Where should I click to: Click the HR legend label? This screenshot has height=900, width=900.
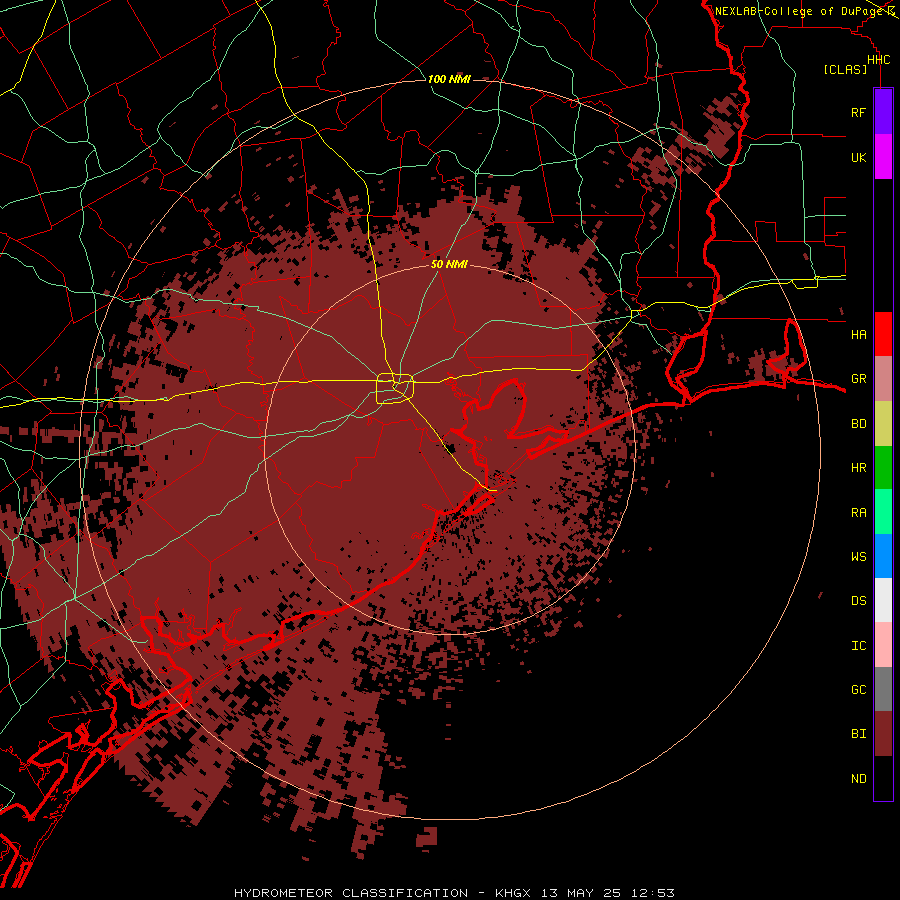858,468
